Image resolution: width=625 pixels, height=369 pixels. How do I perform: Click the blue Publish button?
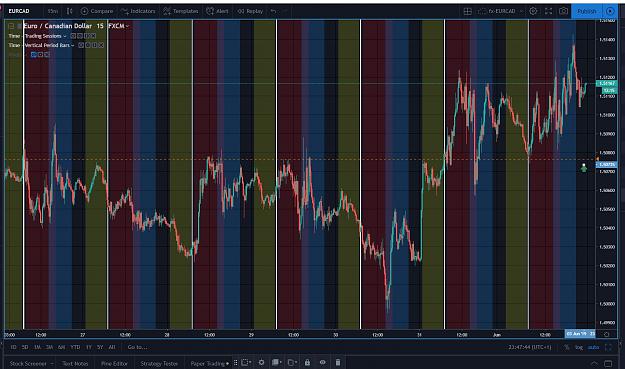tap(587, 11)
